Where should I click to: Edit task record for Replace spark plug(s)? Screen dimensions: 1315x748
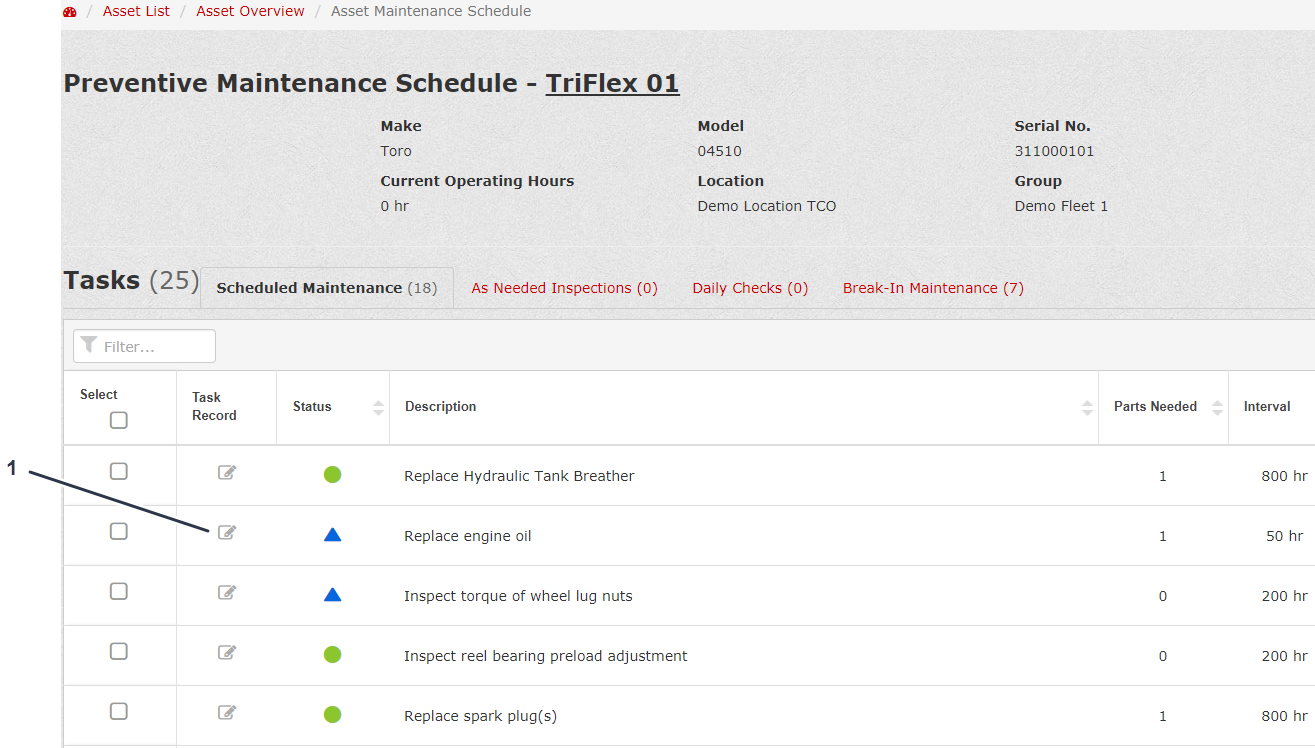pyautogui.click(x=227, y=712)
